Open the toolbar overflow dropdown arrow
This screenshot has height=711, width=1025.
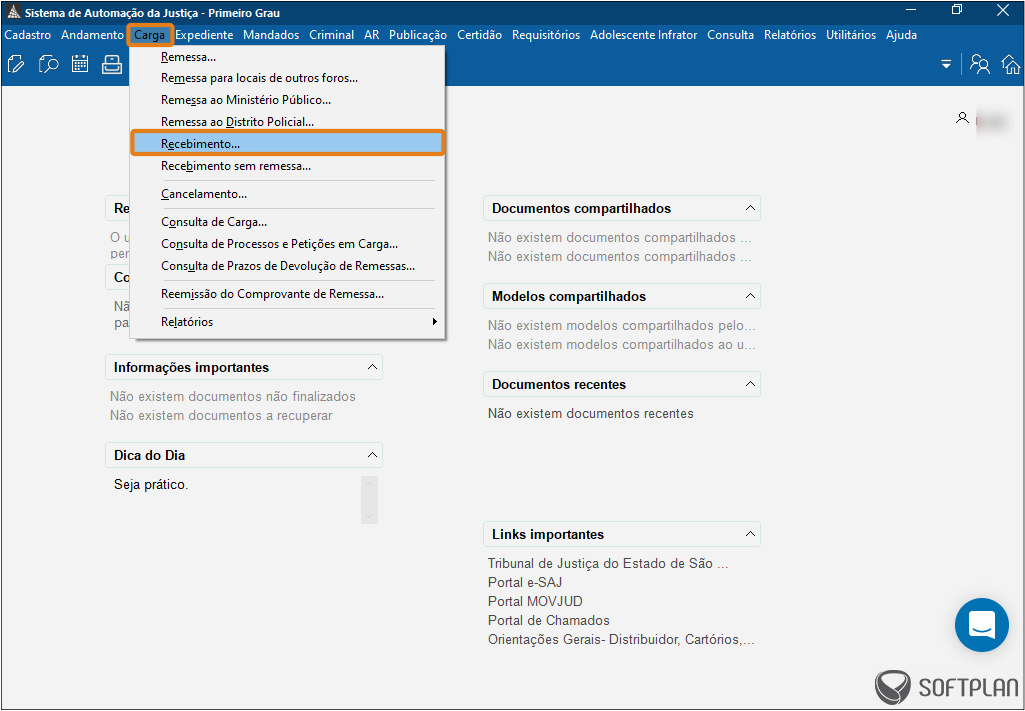click(x=946, y=64)
